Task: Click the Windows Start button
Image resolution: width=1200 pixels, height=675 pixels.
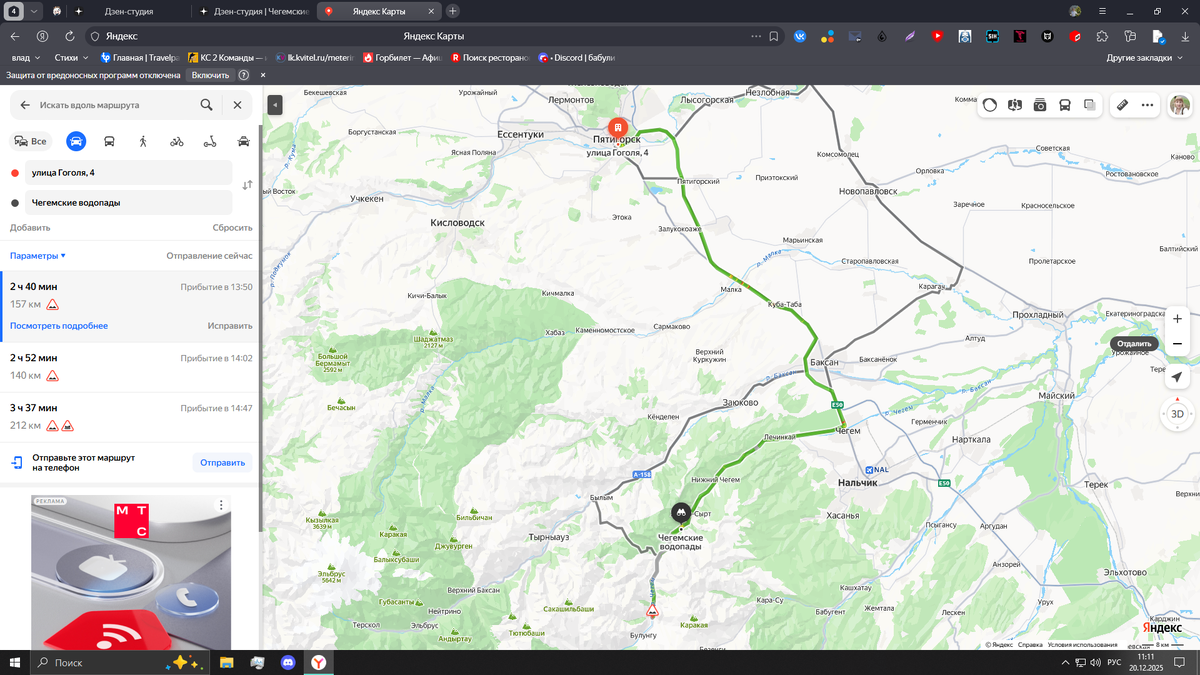Action: click(x=15, y=662)
